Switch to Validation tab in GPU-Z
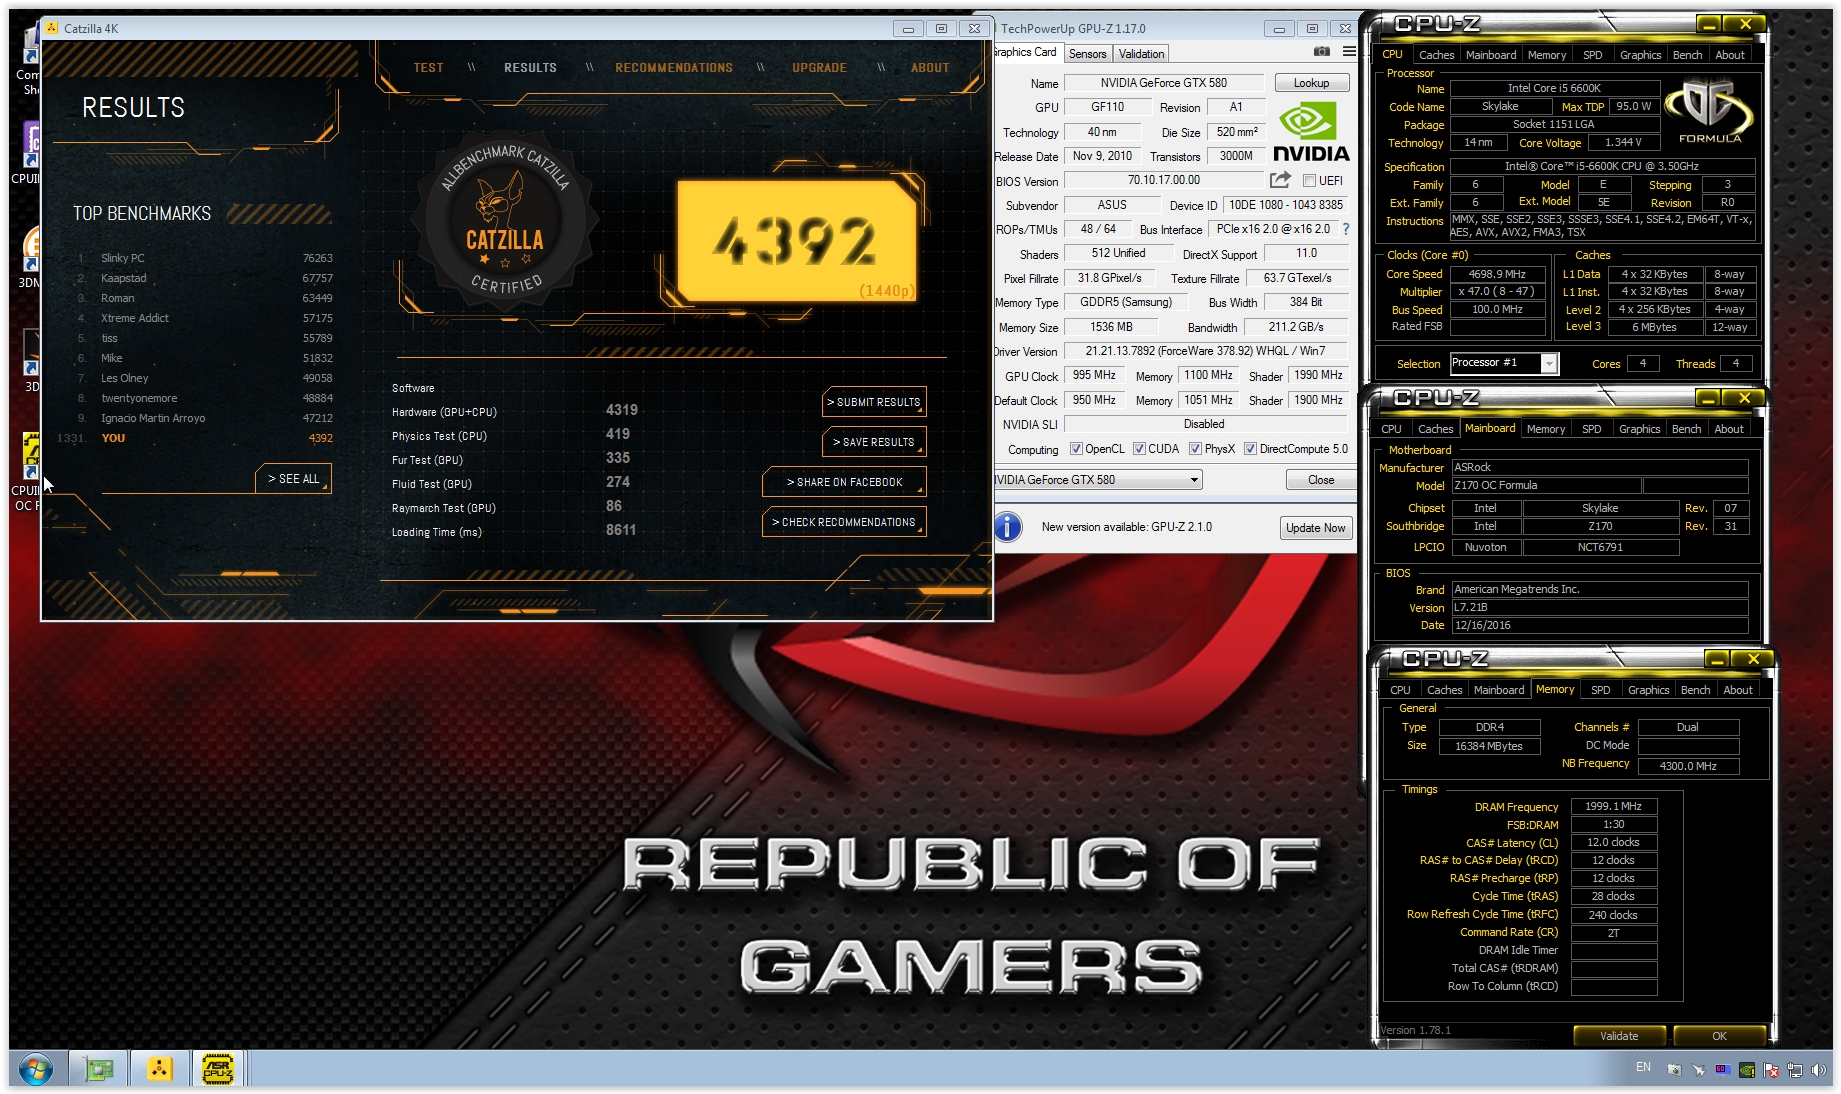 coord(1141,54)
